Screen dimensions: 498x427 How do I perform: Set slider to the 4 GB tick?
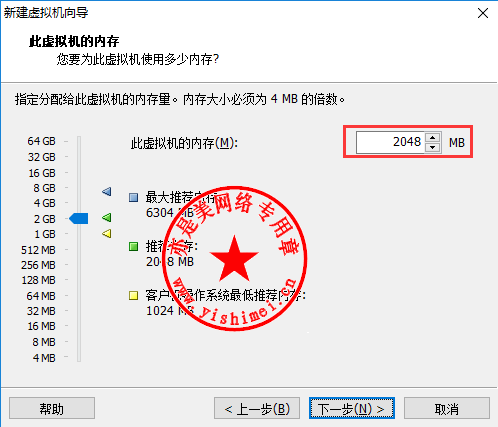[x=79, y=203]
